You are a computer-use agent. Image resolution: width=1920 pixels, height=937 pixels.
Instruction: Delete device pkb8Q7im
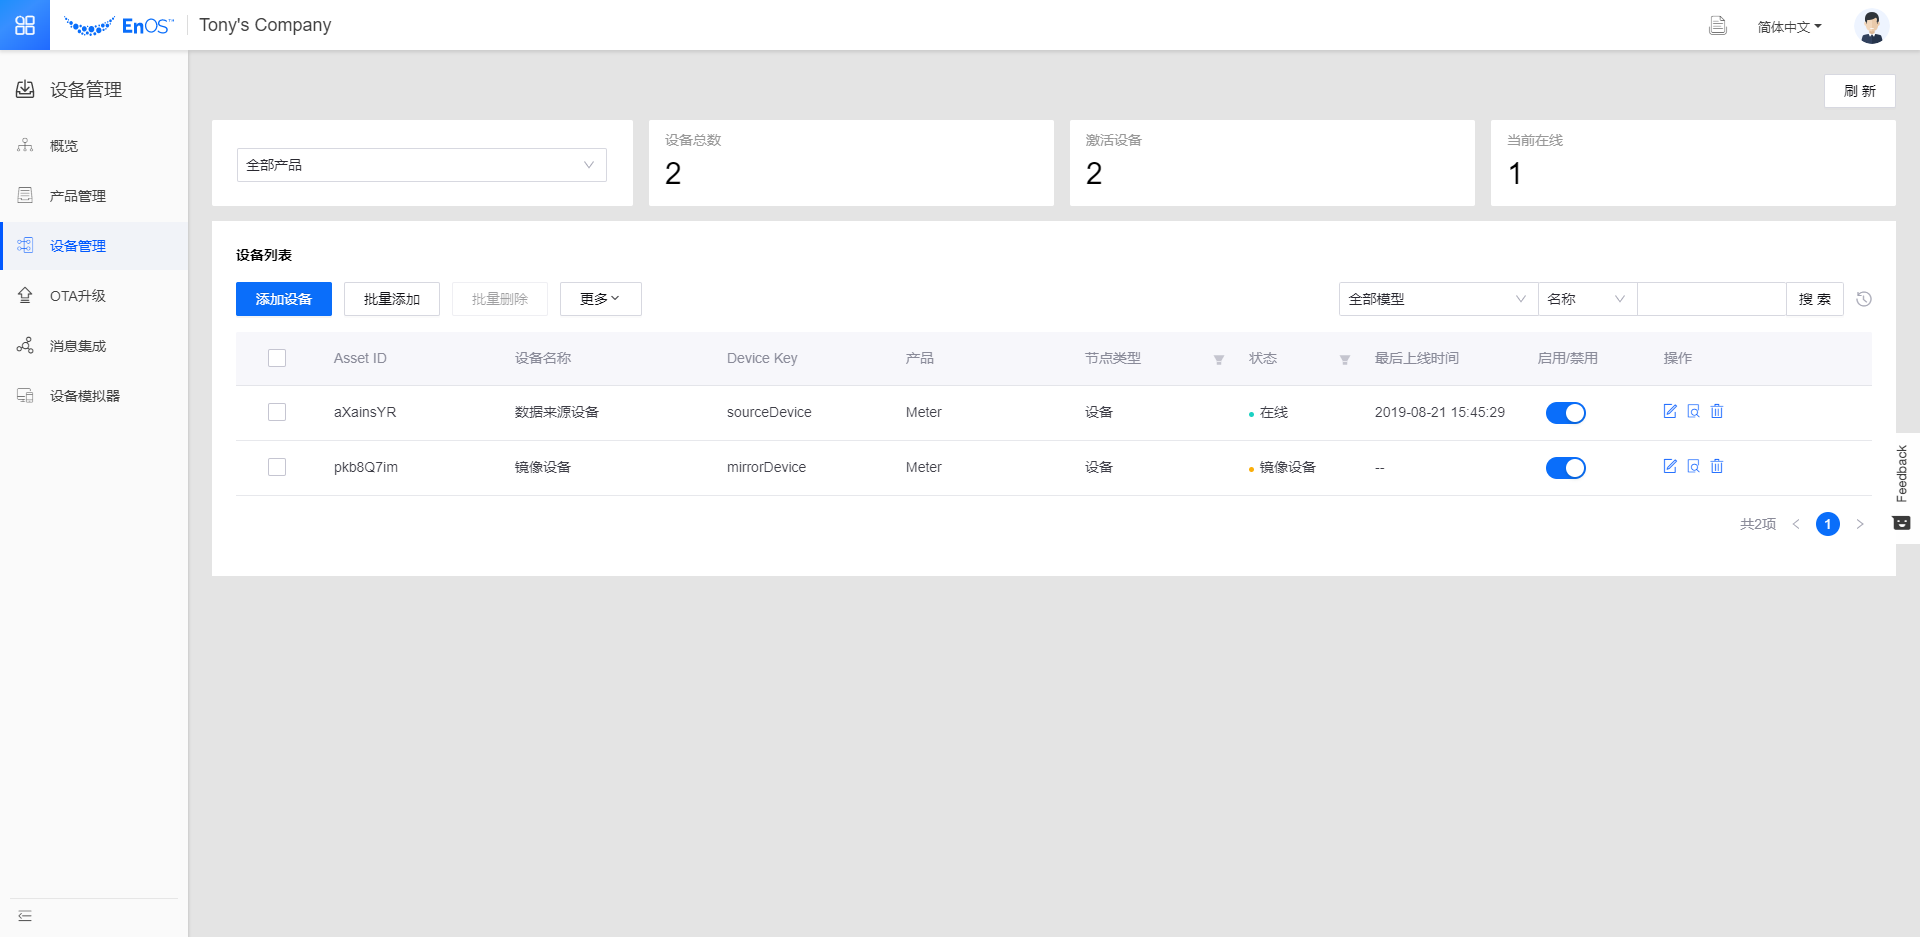[1717, 466]
